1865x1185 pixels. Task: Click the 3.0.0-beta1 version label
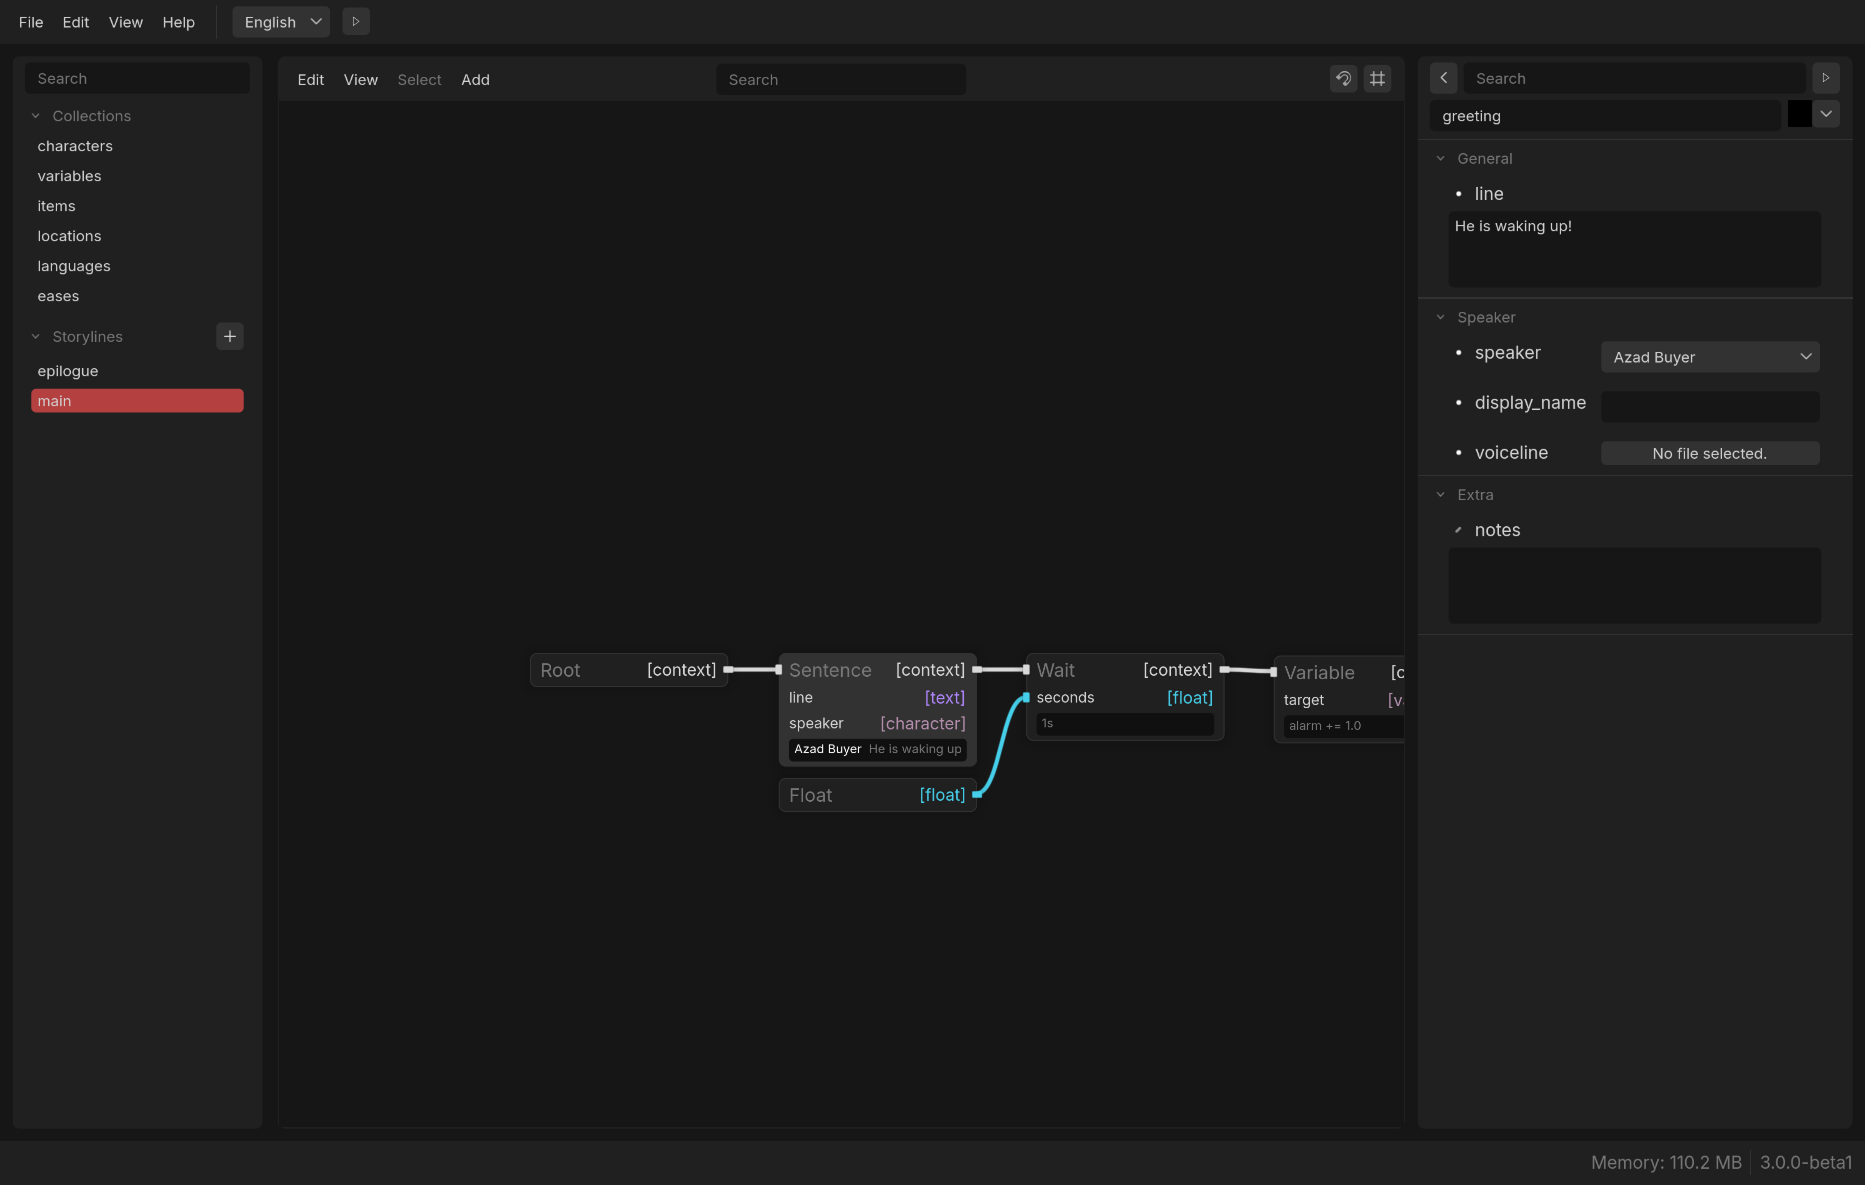click(x=1806, y=1163)
